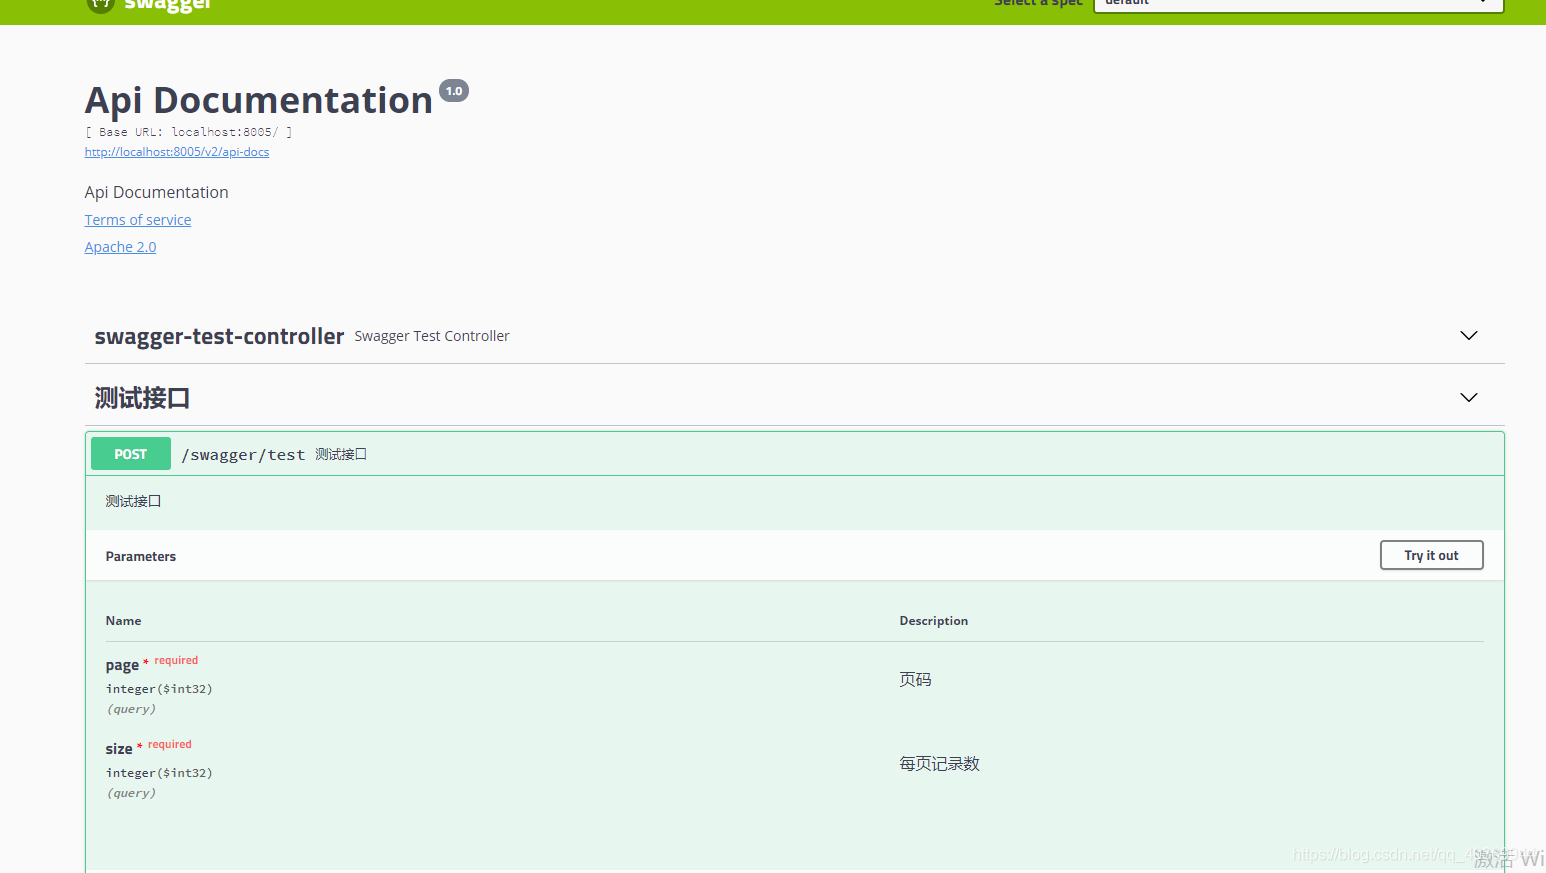Open the Apache 2.0 license link

click(120, 246)
